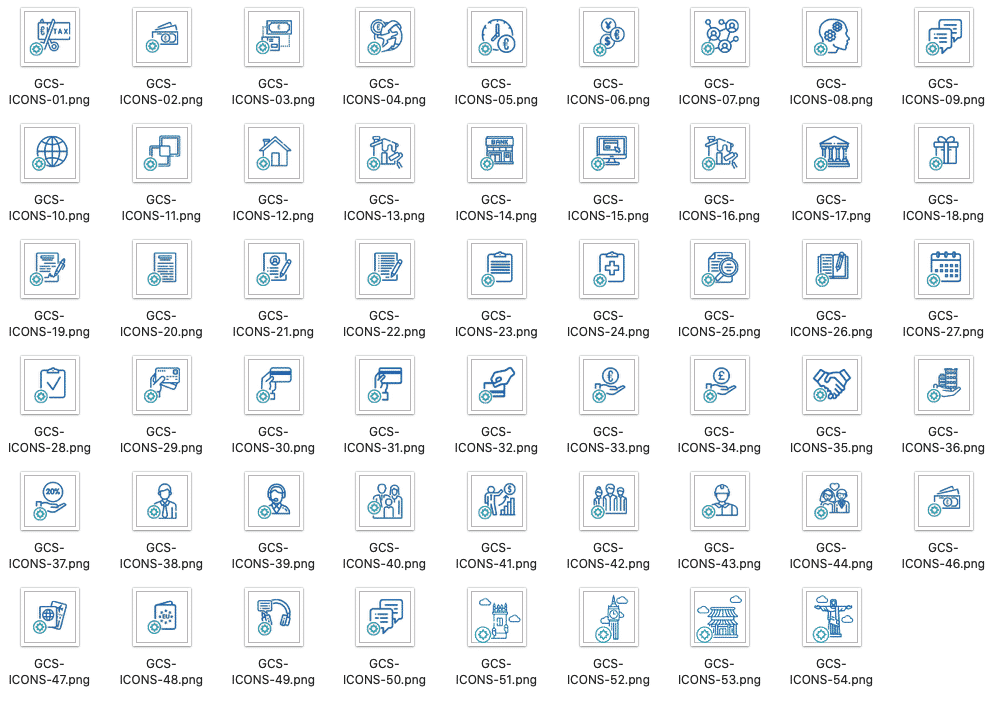Click the file name GCS-ICONS-22.png
Viewport: 996px width, 712px height.
(384, 323)
